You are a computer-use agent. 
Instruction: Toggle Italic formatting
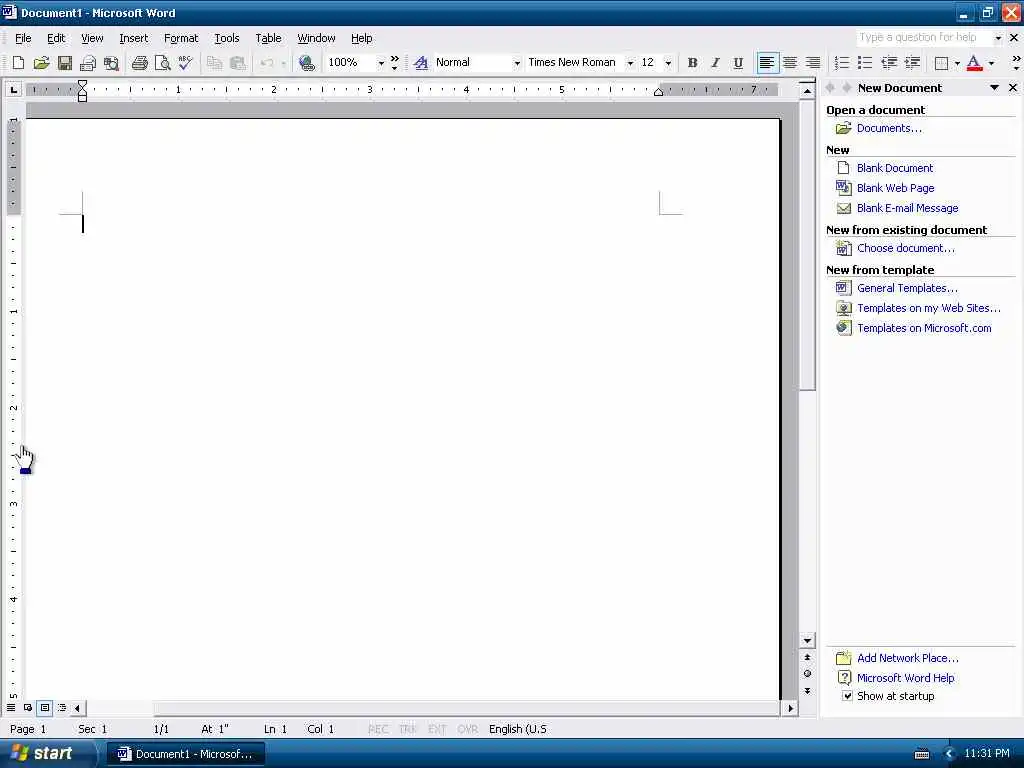point(715,63)
